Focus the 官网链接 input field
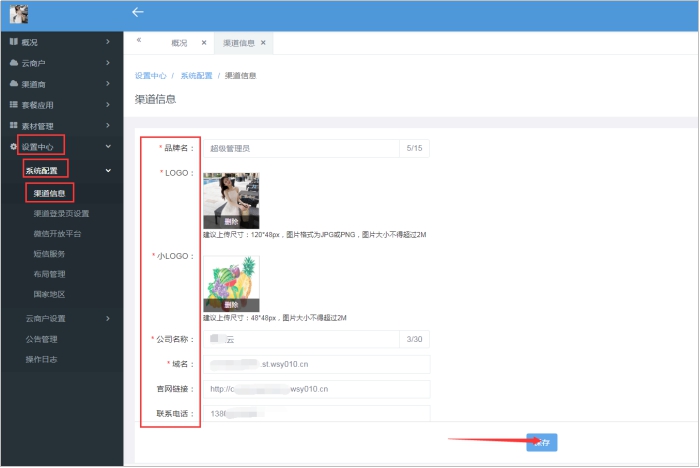The height and width of the screenshot is (468, 700). point(317,389)
